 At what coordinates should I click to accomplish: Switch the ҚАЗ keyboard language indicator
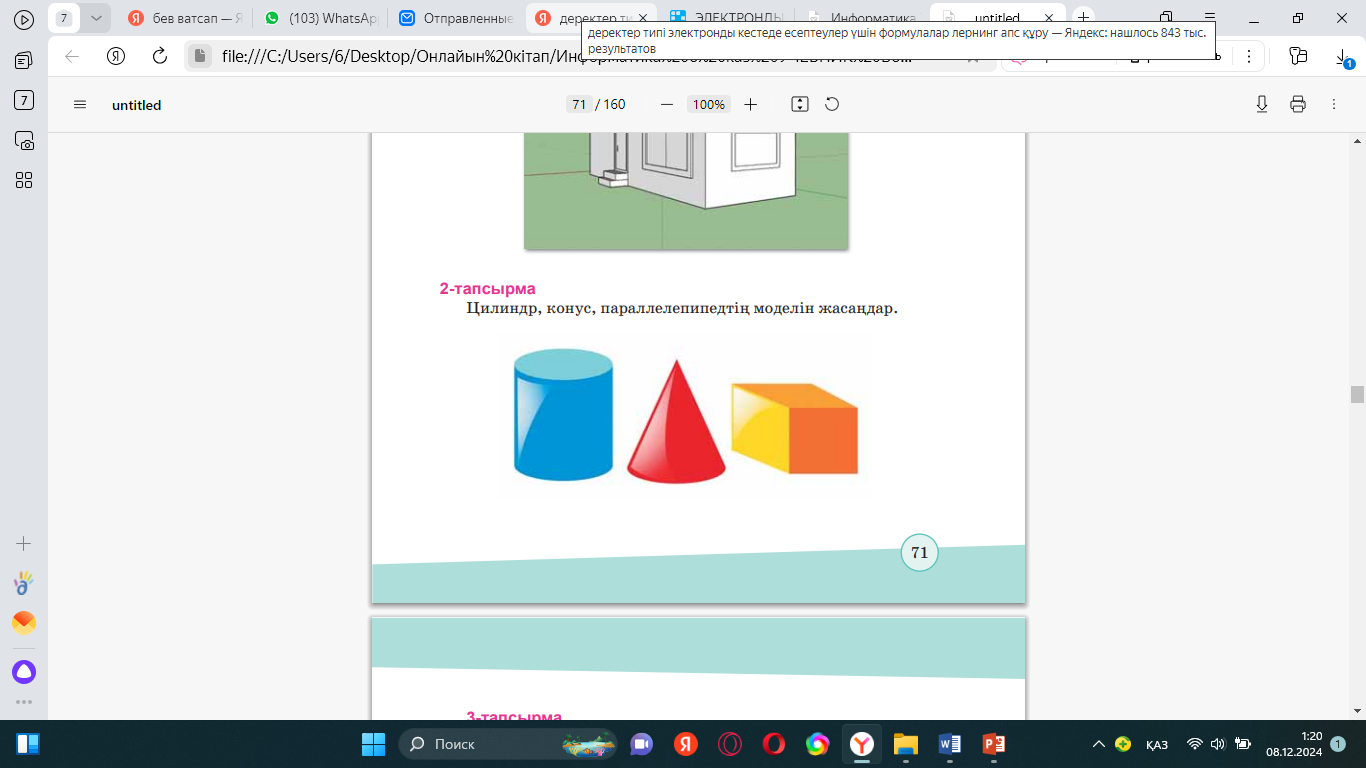(x=1157, y=744)
